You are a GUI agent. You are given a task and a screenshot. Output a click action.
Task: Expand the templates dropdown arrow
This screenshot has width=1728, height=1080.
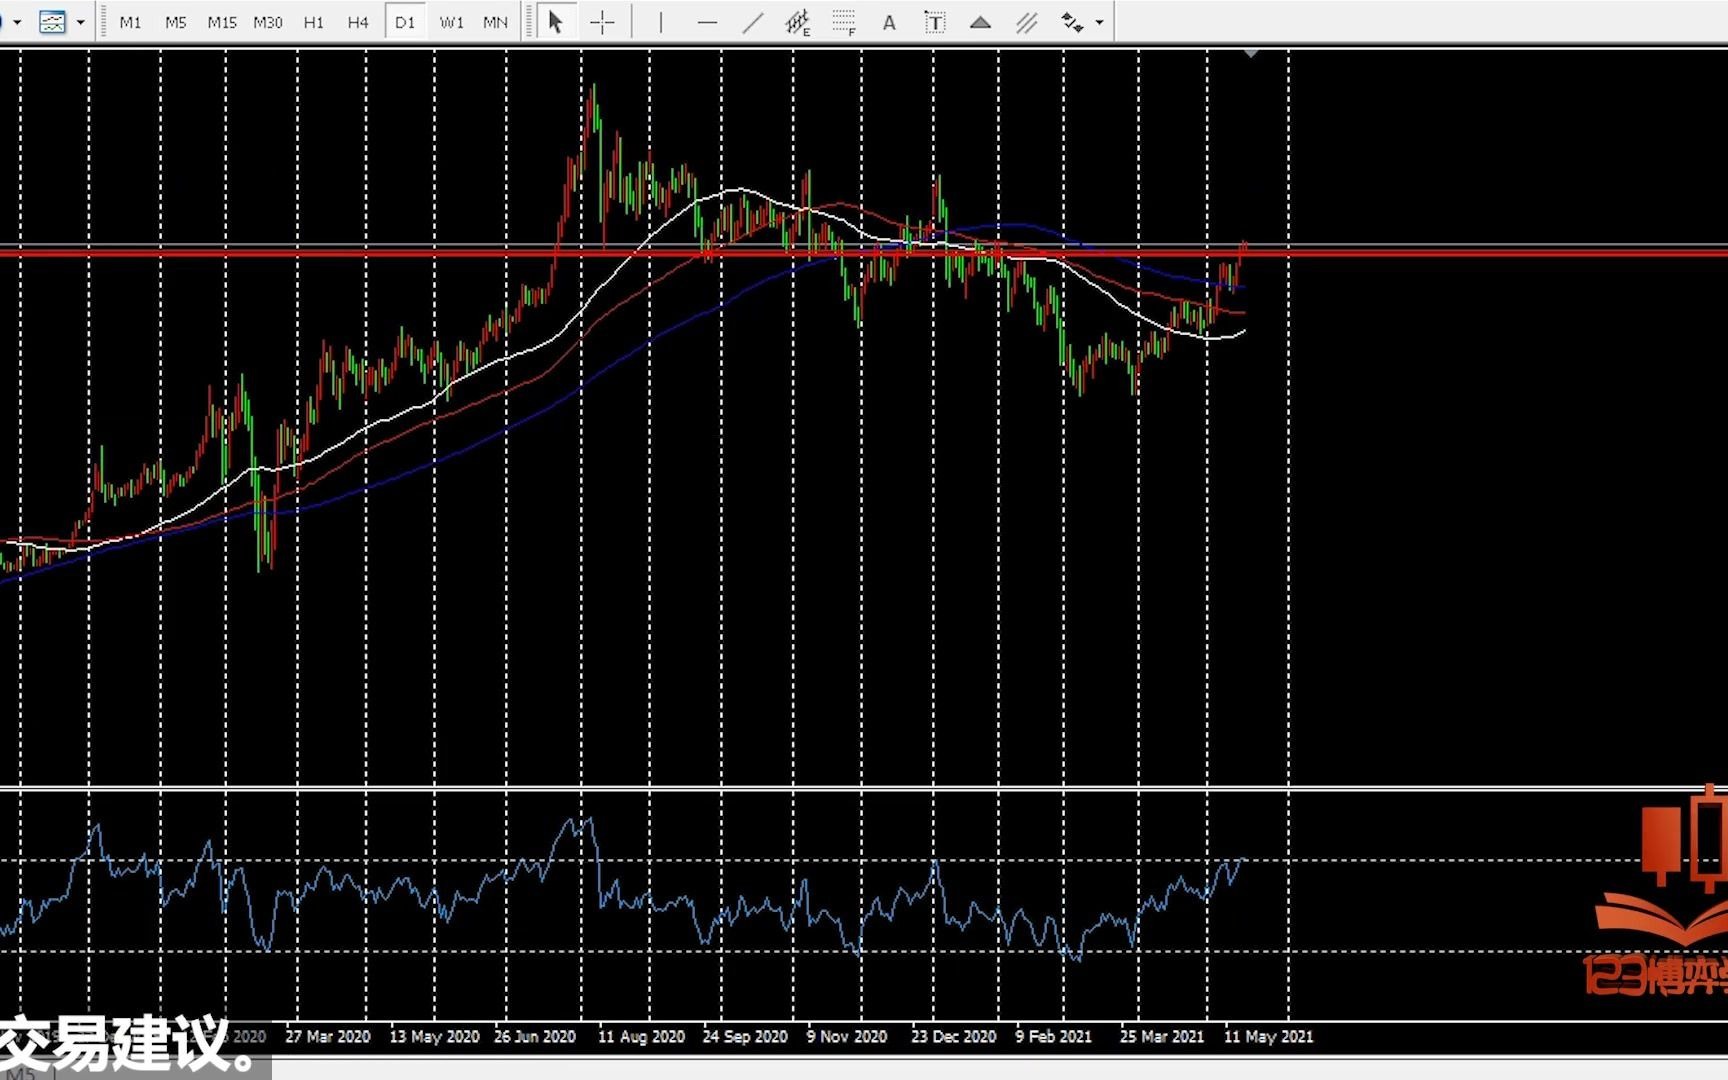[x=81, y=22]
